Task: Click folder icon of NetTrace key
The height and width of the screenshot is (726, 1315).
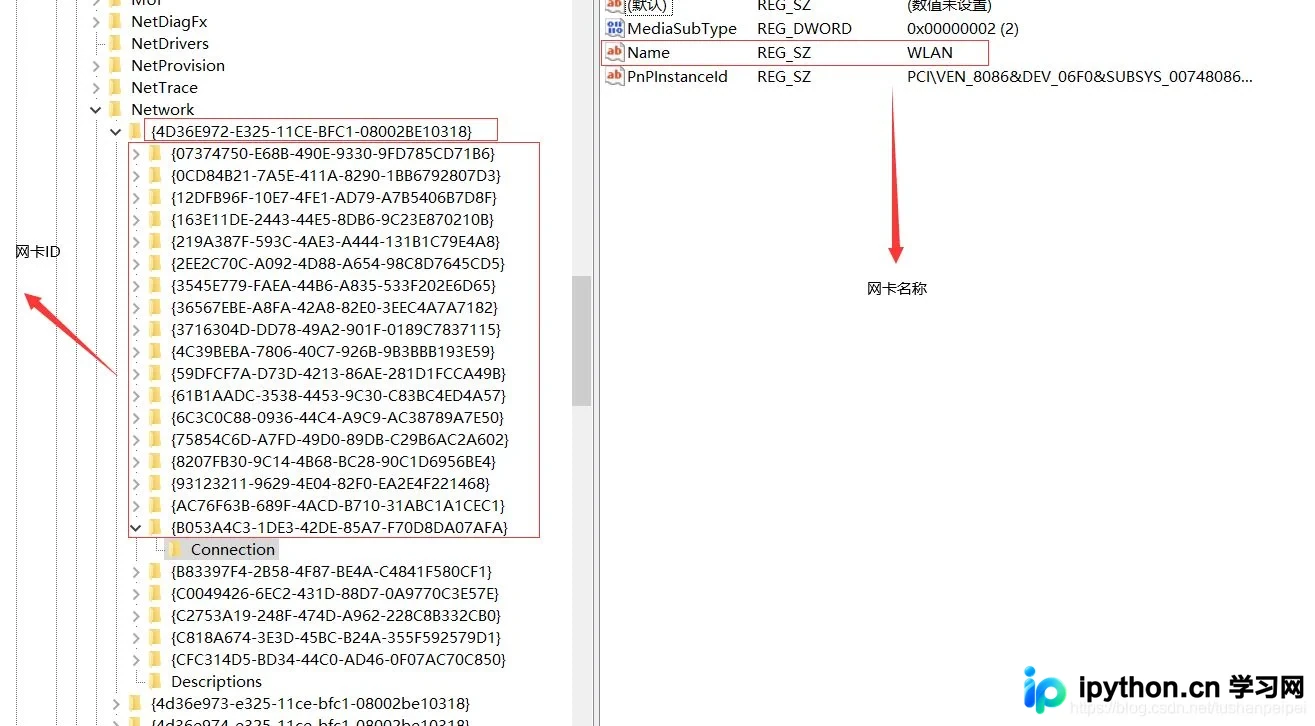Action: (x=115, y=87)
